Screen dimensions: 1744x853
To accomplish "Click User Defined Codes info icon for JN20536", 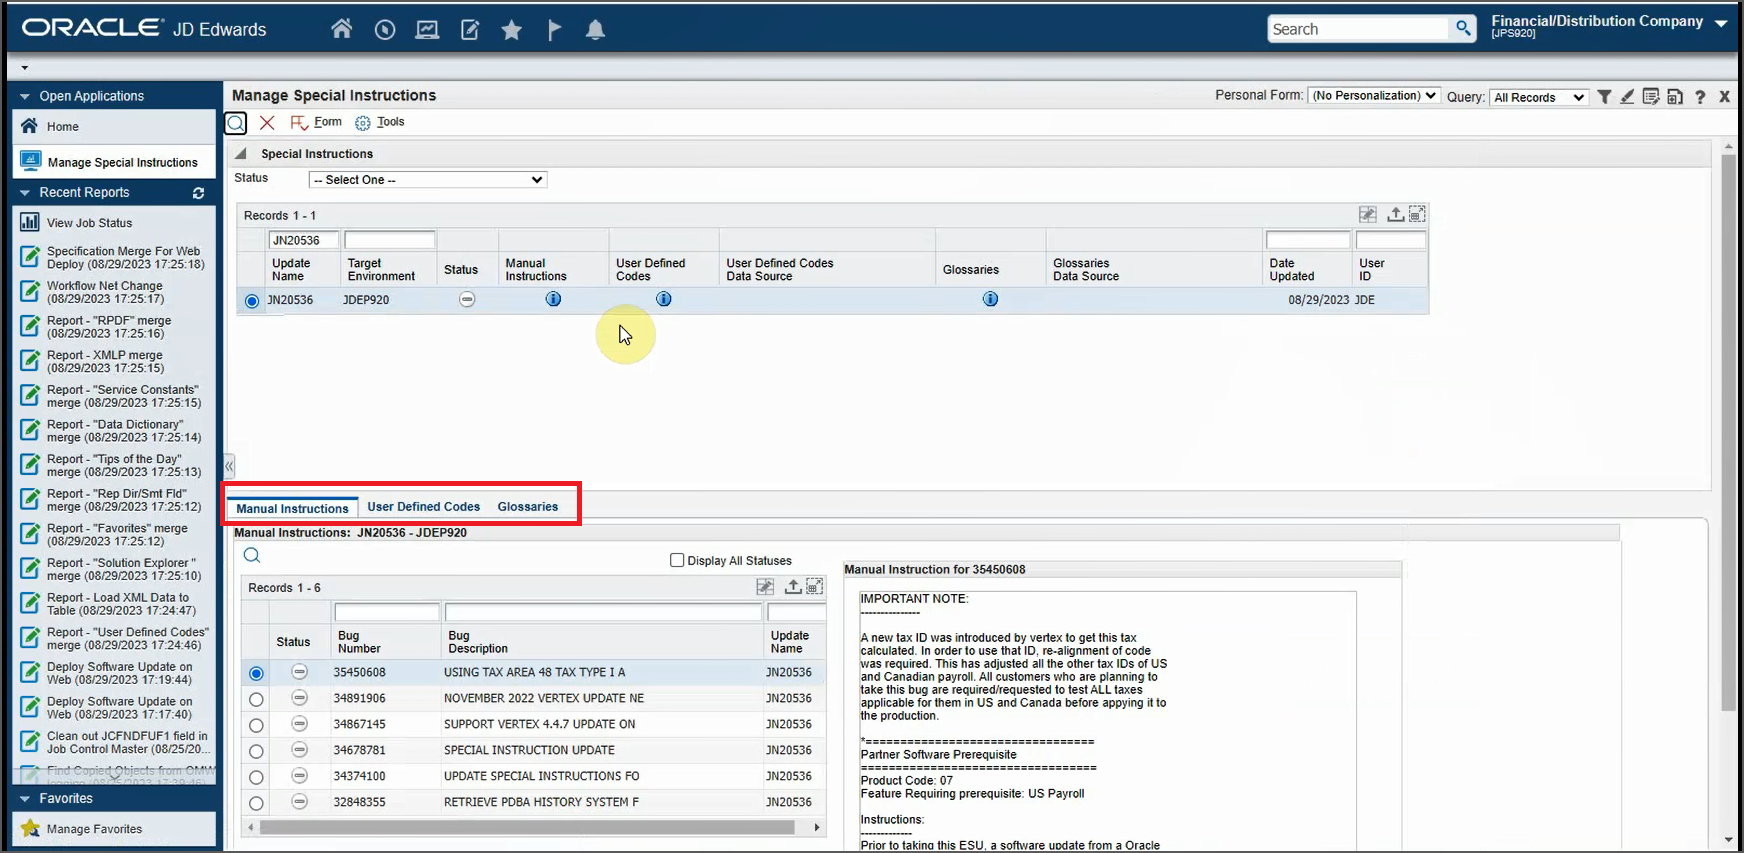I will 664,299.
